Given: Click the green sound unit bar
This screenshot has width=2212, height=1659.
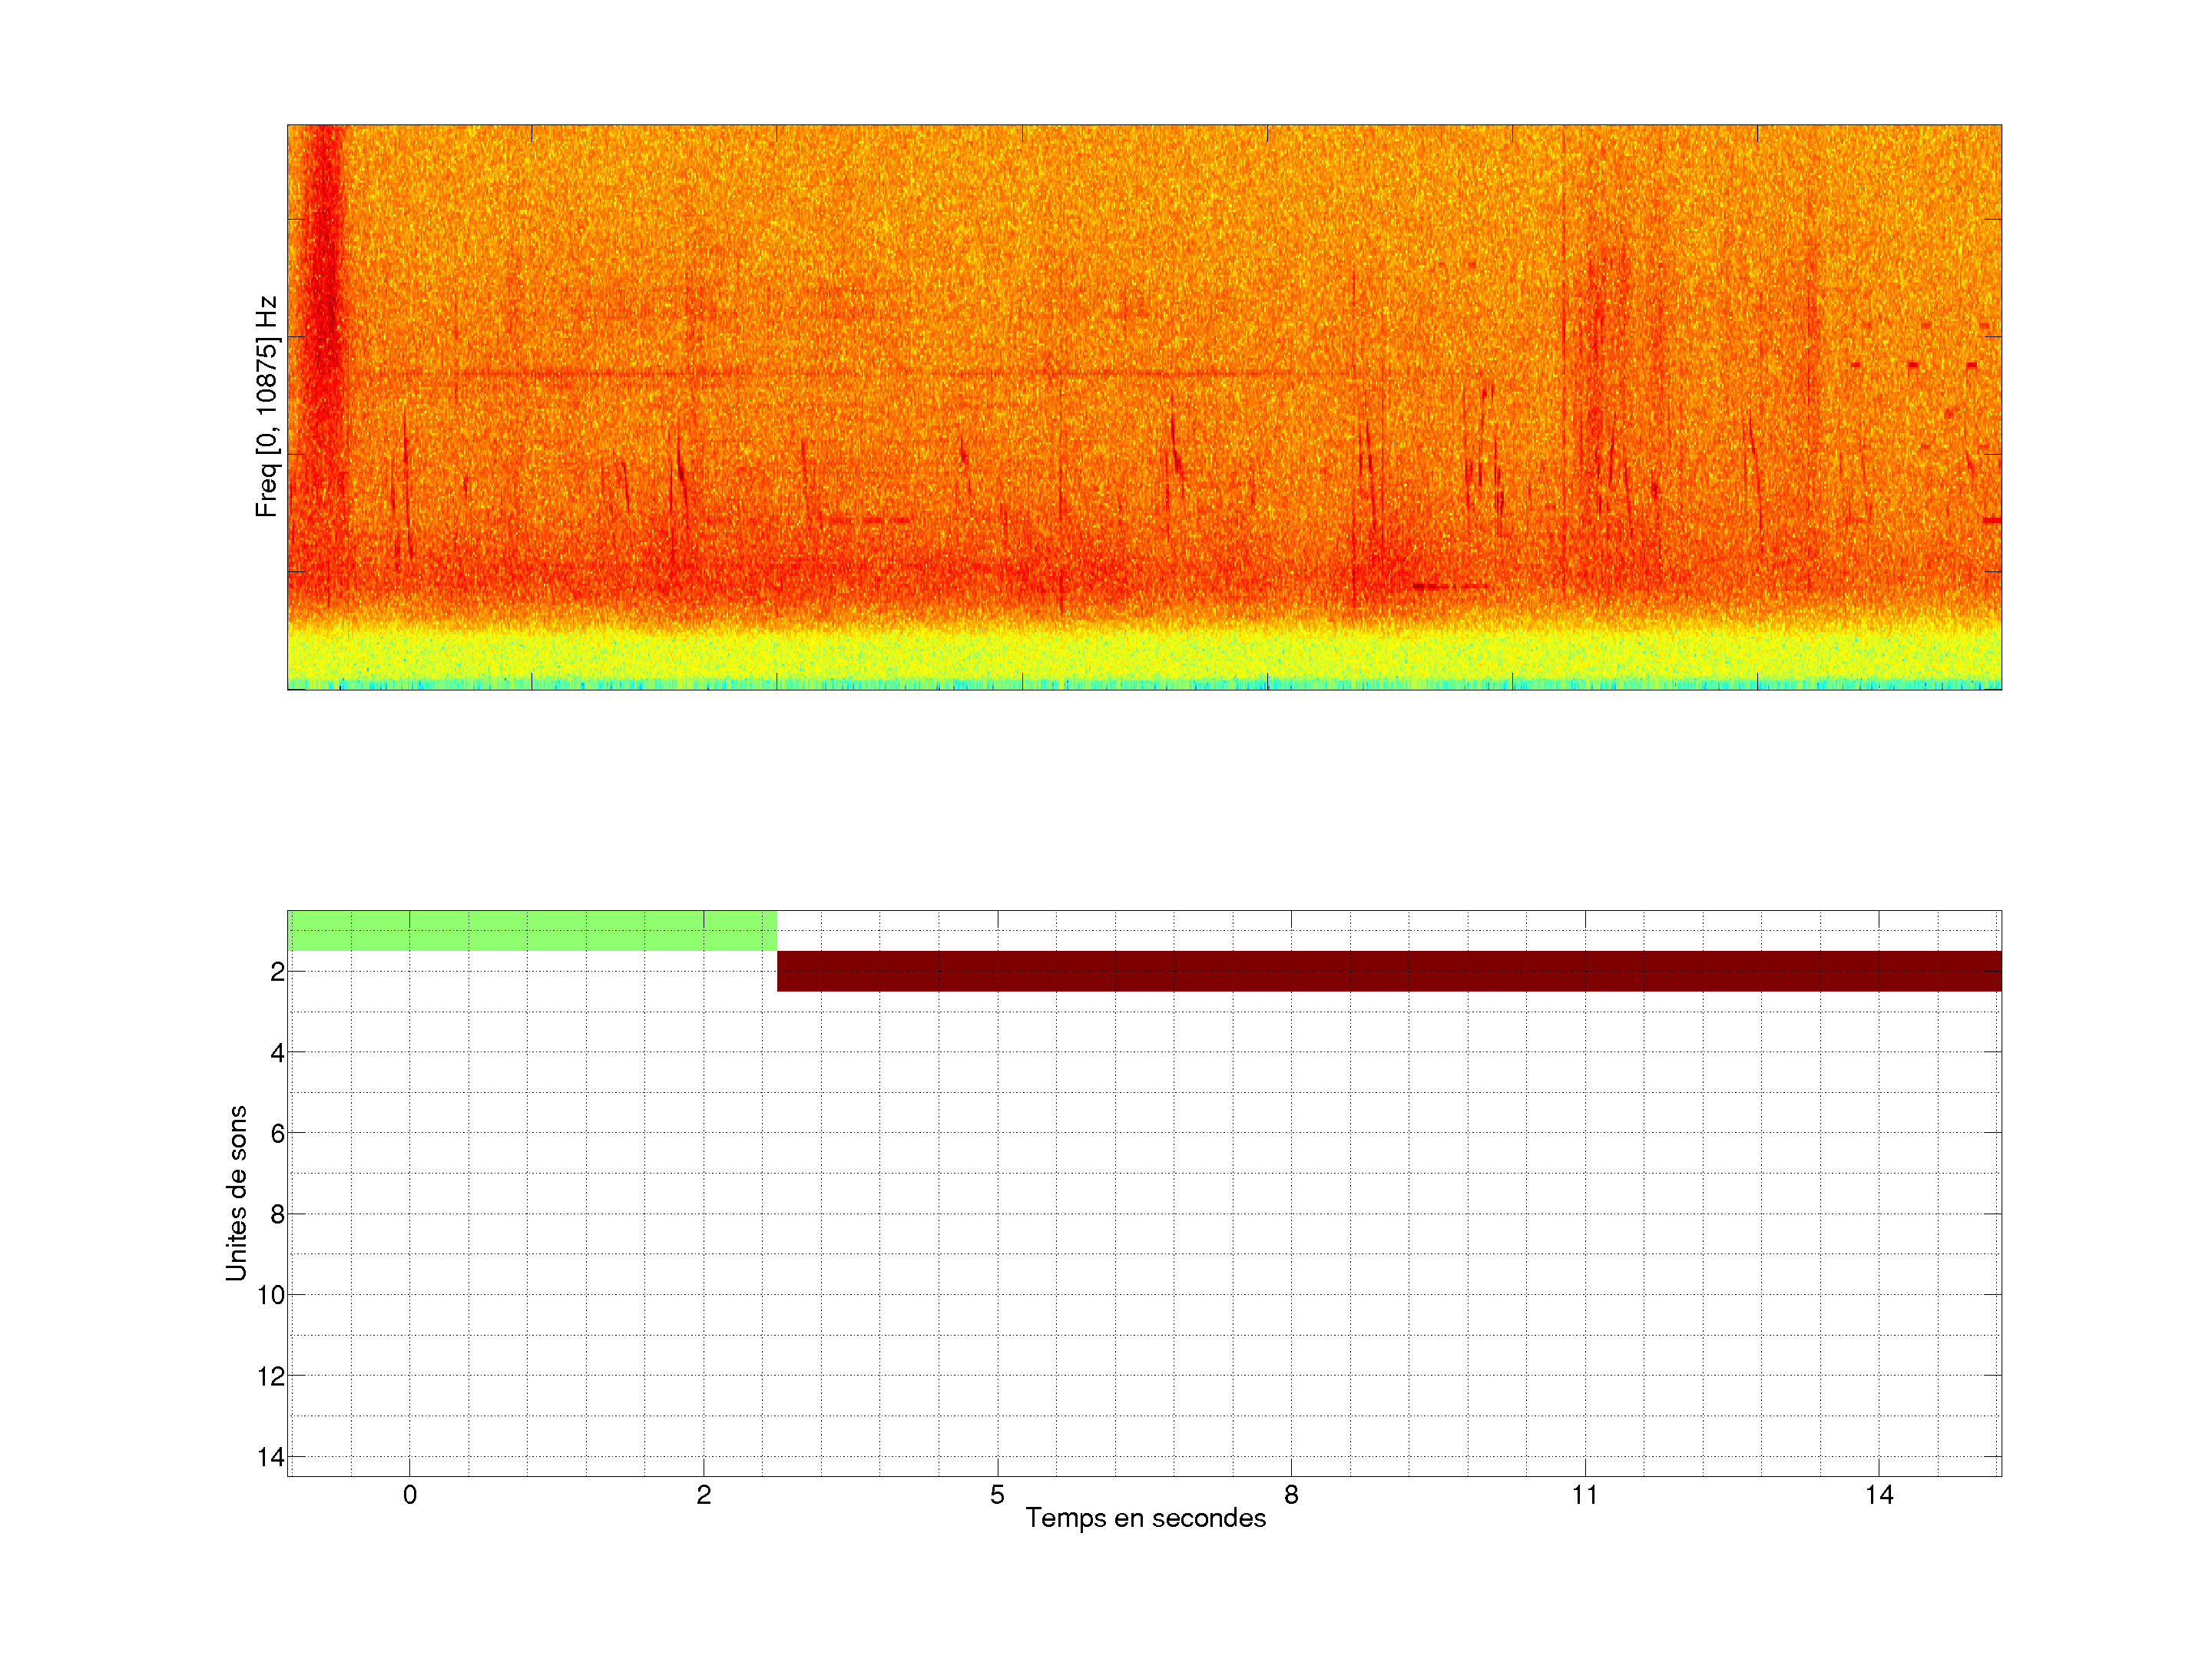Looking at the screenshot, I should (532, 930).
